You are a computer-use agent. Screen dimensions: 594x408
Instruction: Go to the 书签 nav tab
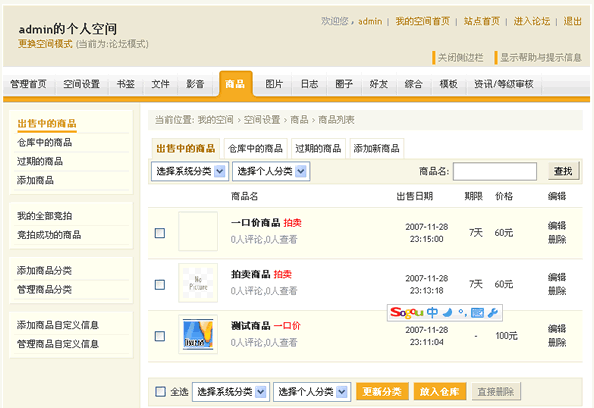tap(125, 84)
